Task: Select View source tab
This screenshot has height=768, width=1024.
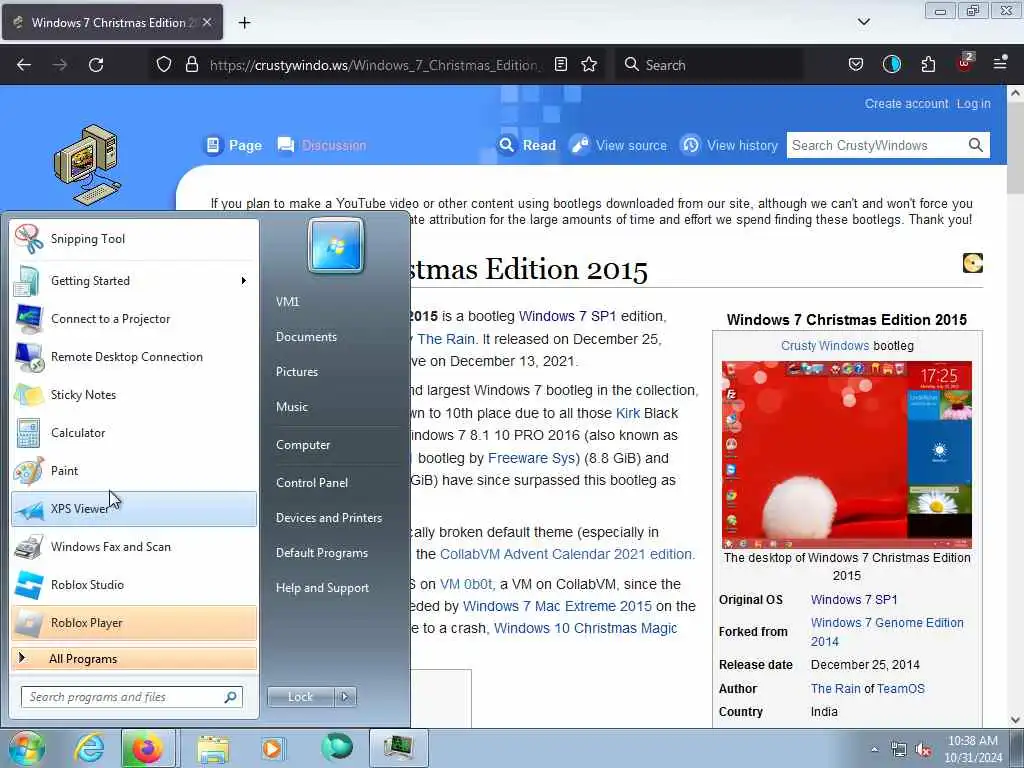Action: point(618,145)
